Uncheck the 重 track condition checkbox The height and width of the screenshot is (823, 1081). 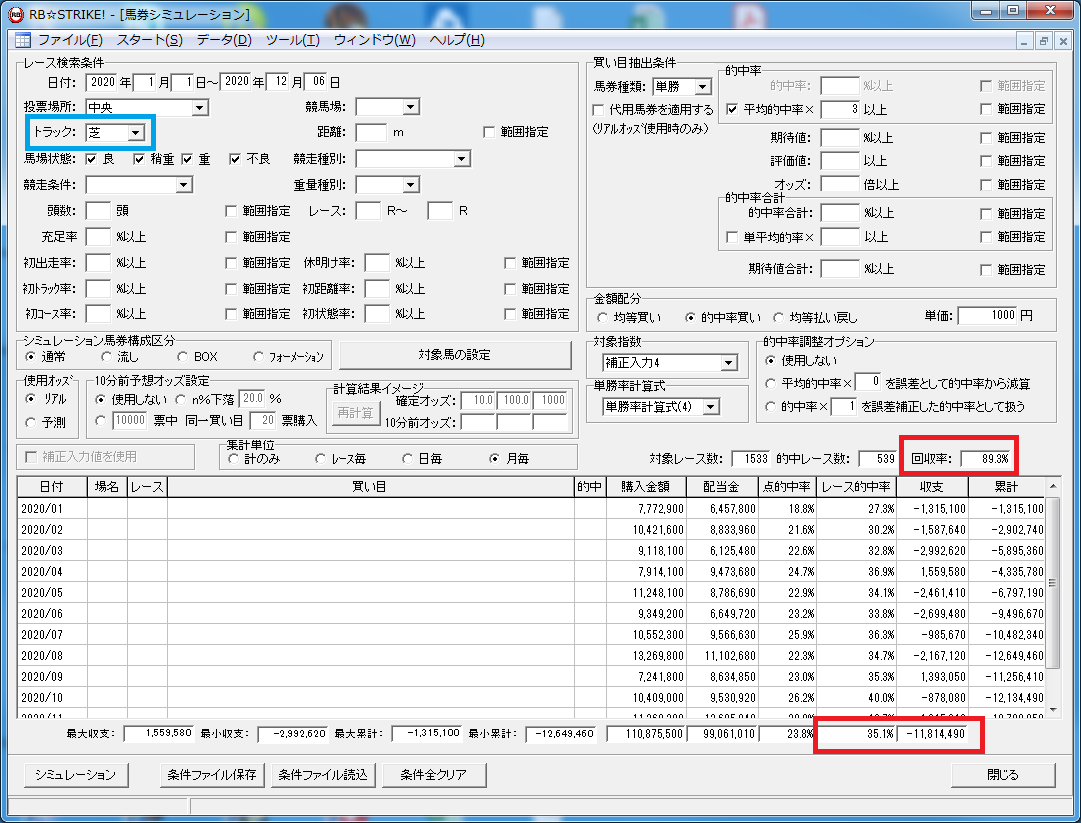[x=188, y=159]
